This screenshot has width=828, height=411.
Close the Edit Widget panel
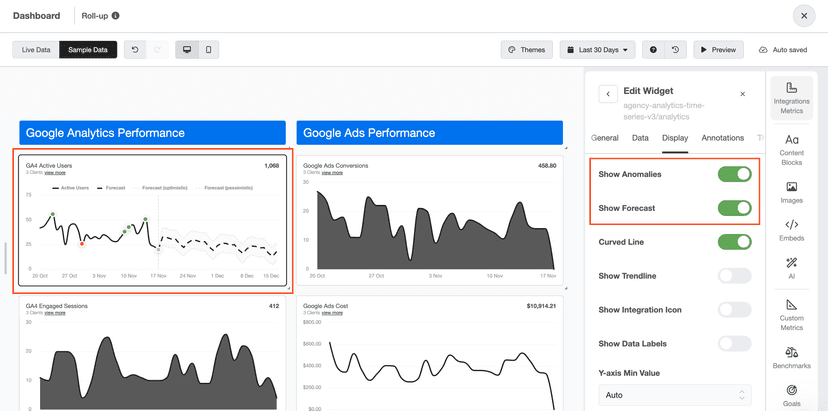(x=742, y=94)
